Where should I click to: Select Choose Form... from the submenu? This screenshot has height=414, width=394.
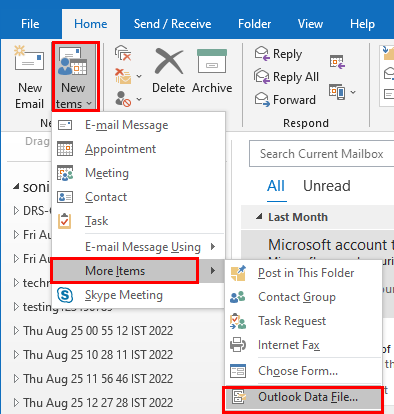(x=303, y=371)
